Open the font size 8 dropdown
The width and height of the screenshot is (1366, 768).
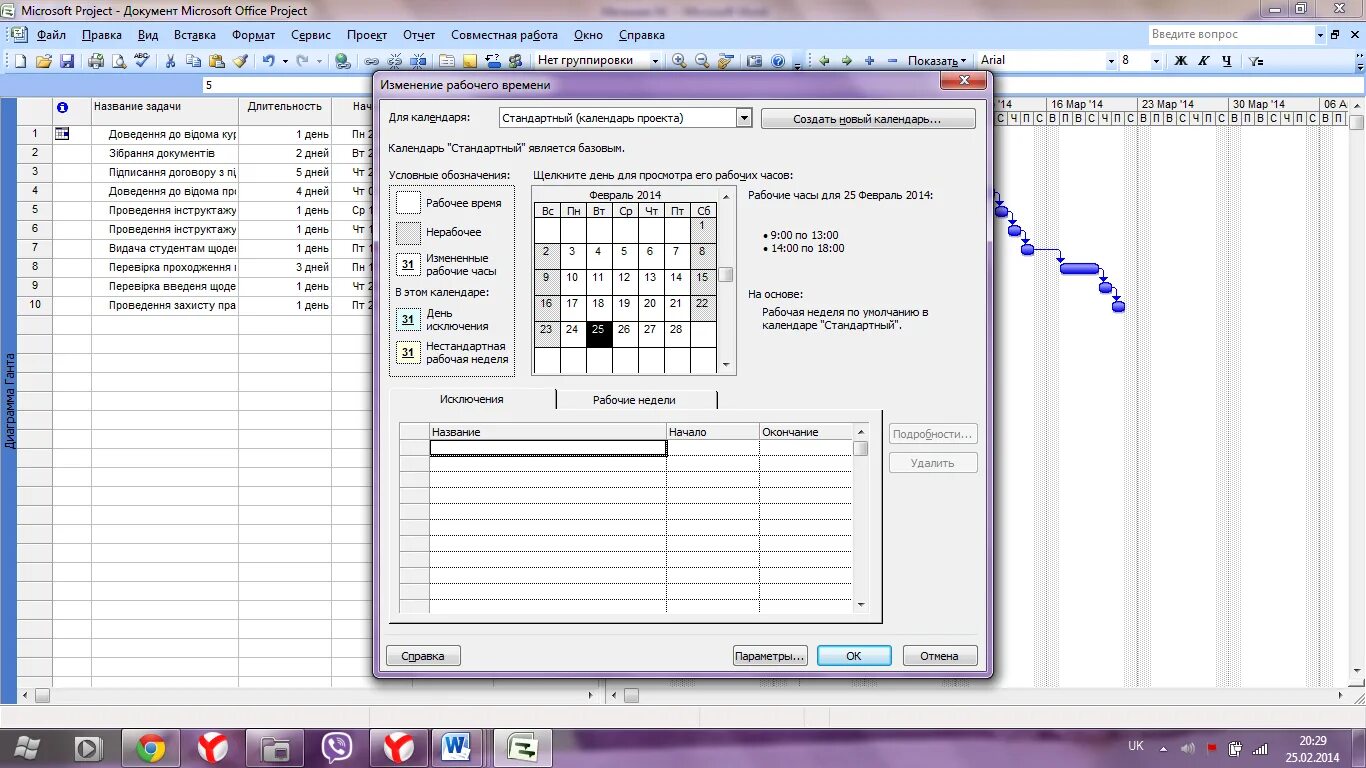(1156, 61)
